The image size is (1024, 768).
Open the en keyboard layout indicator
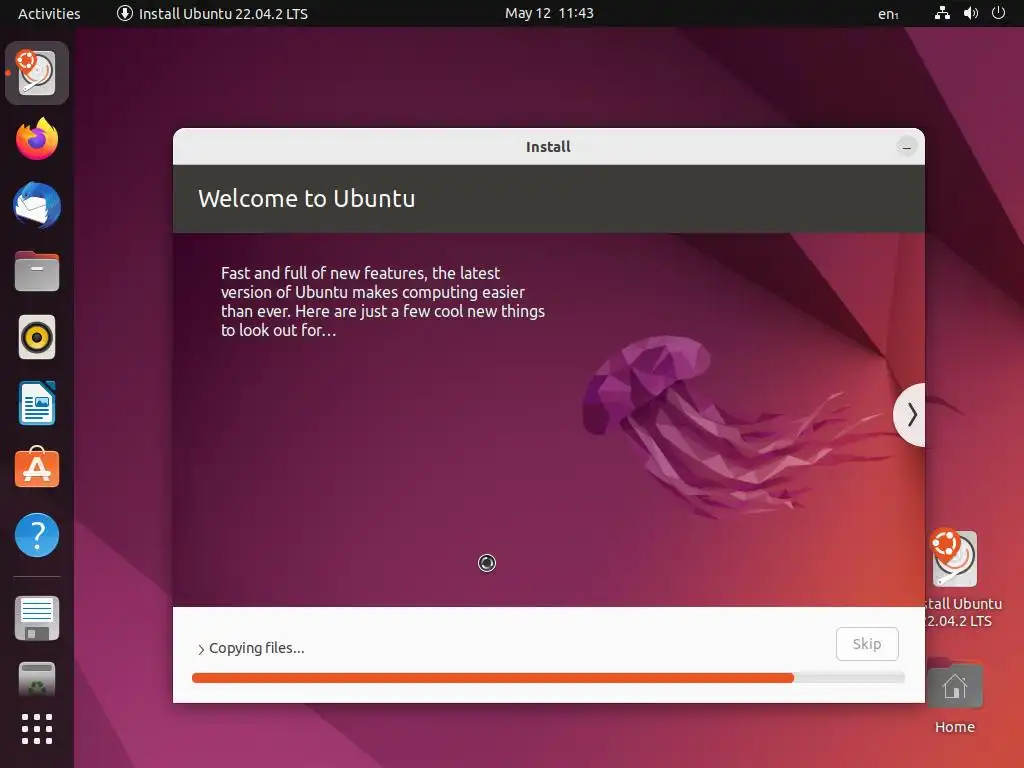pos(888,14)
